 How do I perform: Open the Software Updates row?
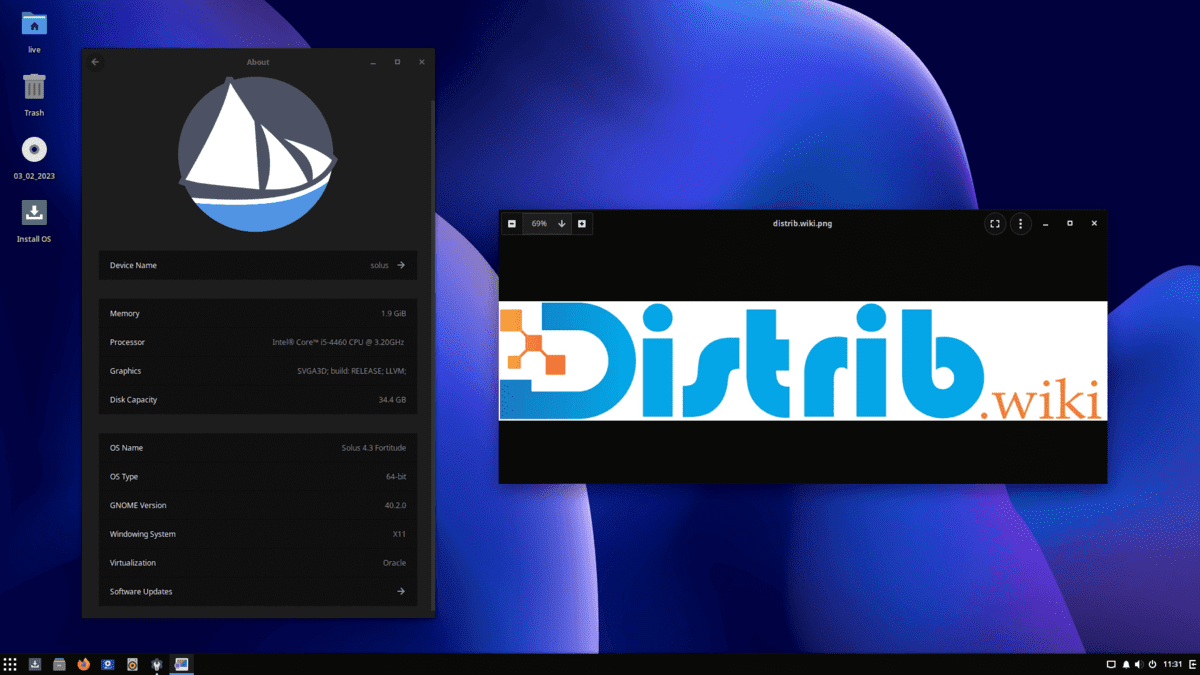pos(258,591)
